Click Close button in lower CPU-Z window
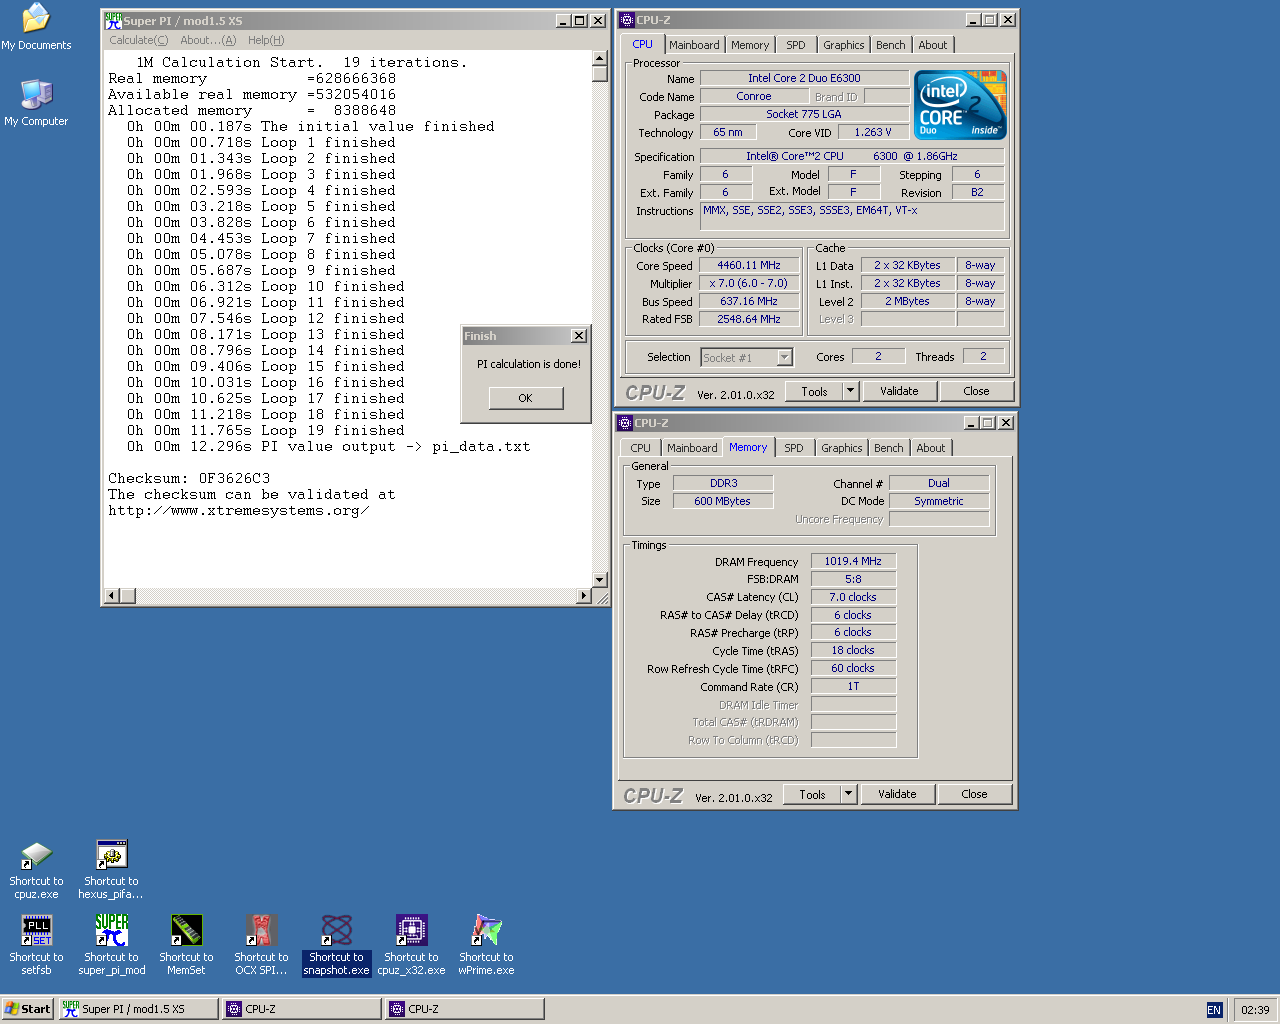Viewport: 1280px width, 1024px height. tap(974, 794)
